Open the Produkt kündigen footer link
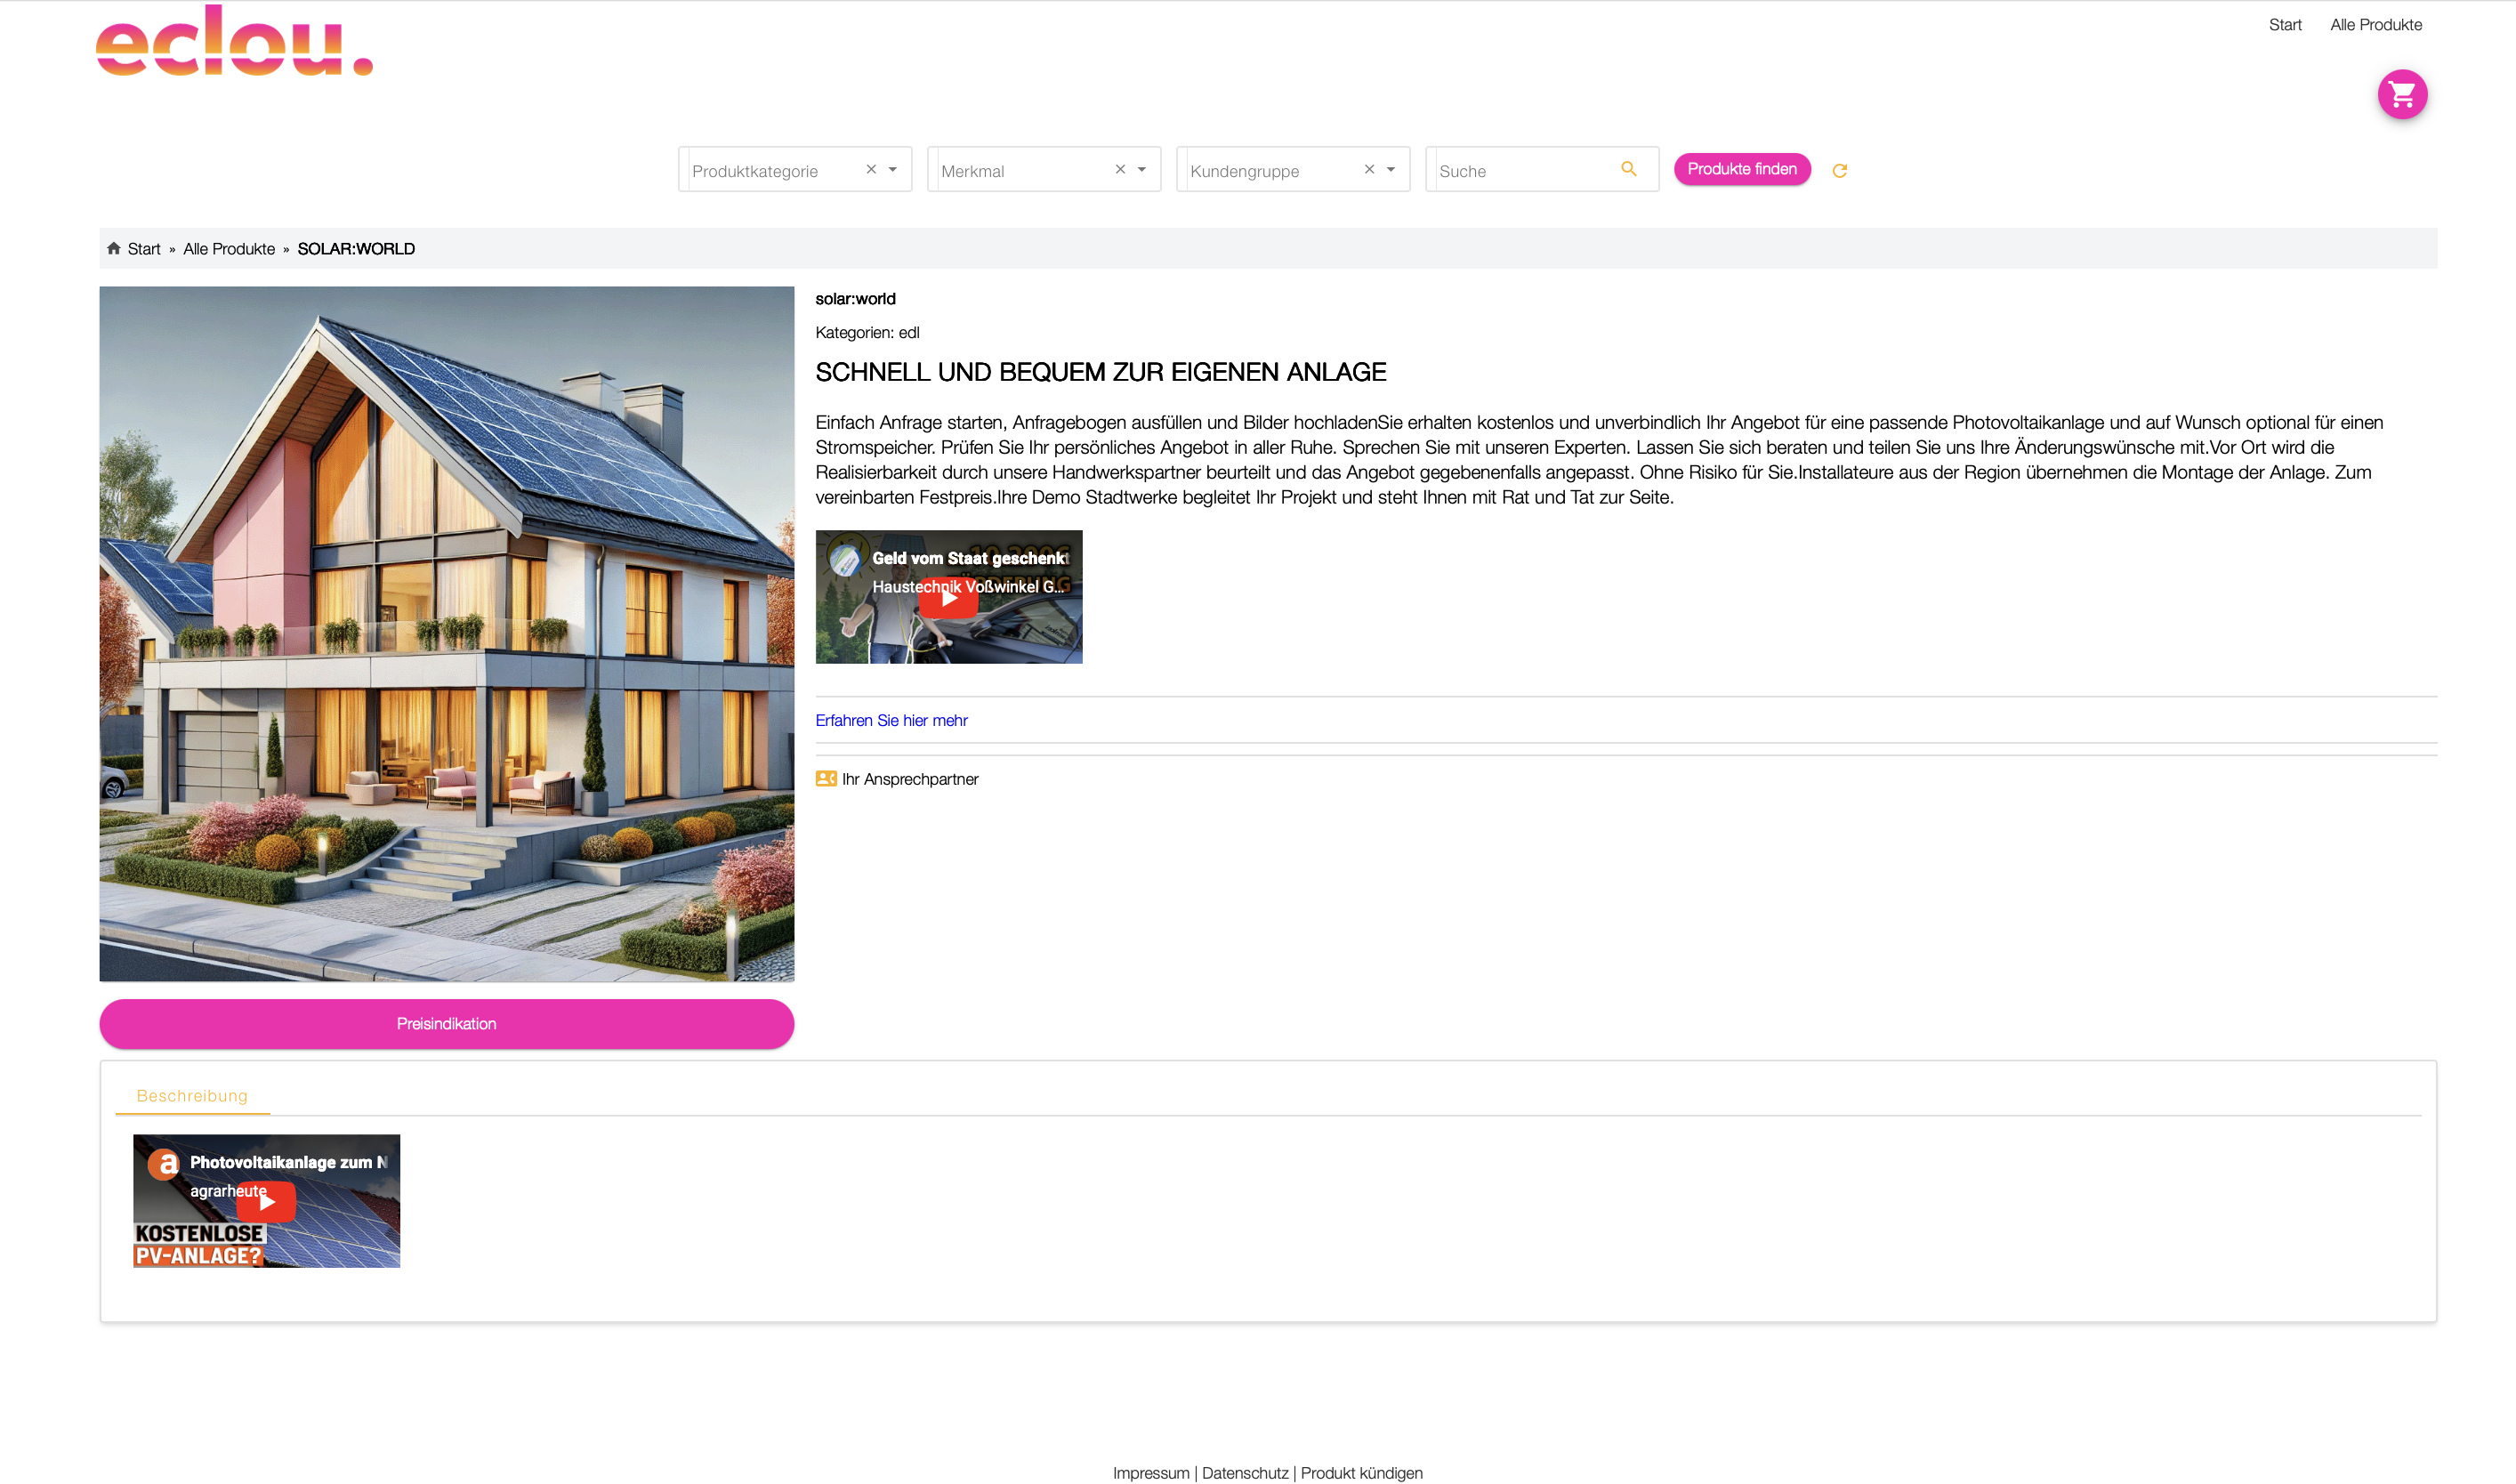2516x1484 pixels. tap(1361, 1472)
